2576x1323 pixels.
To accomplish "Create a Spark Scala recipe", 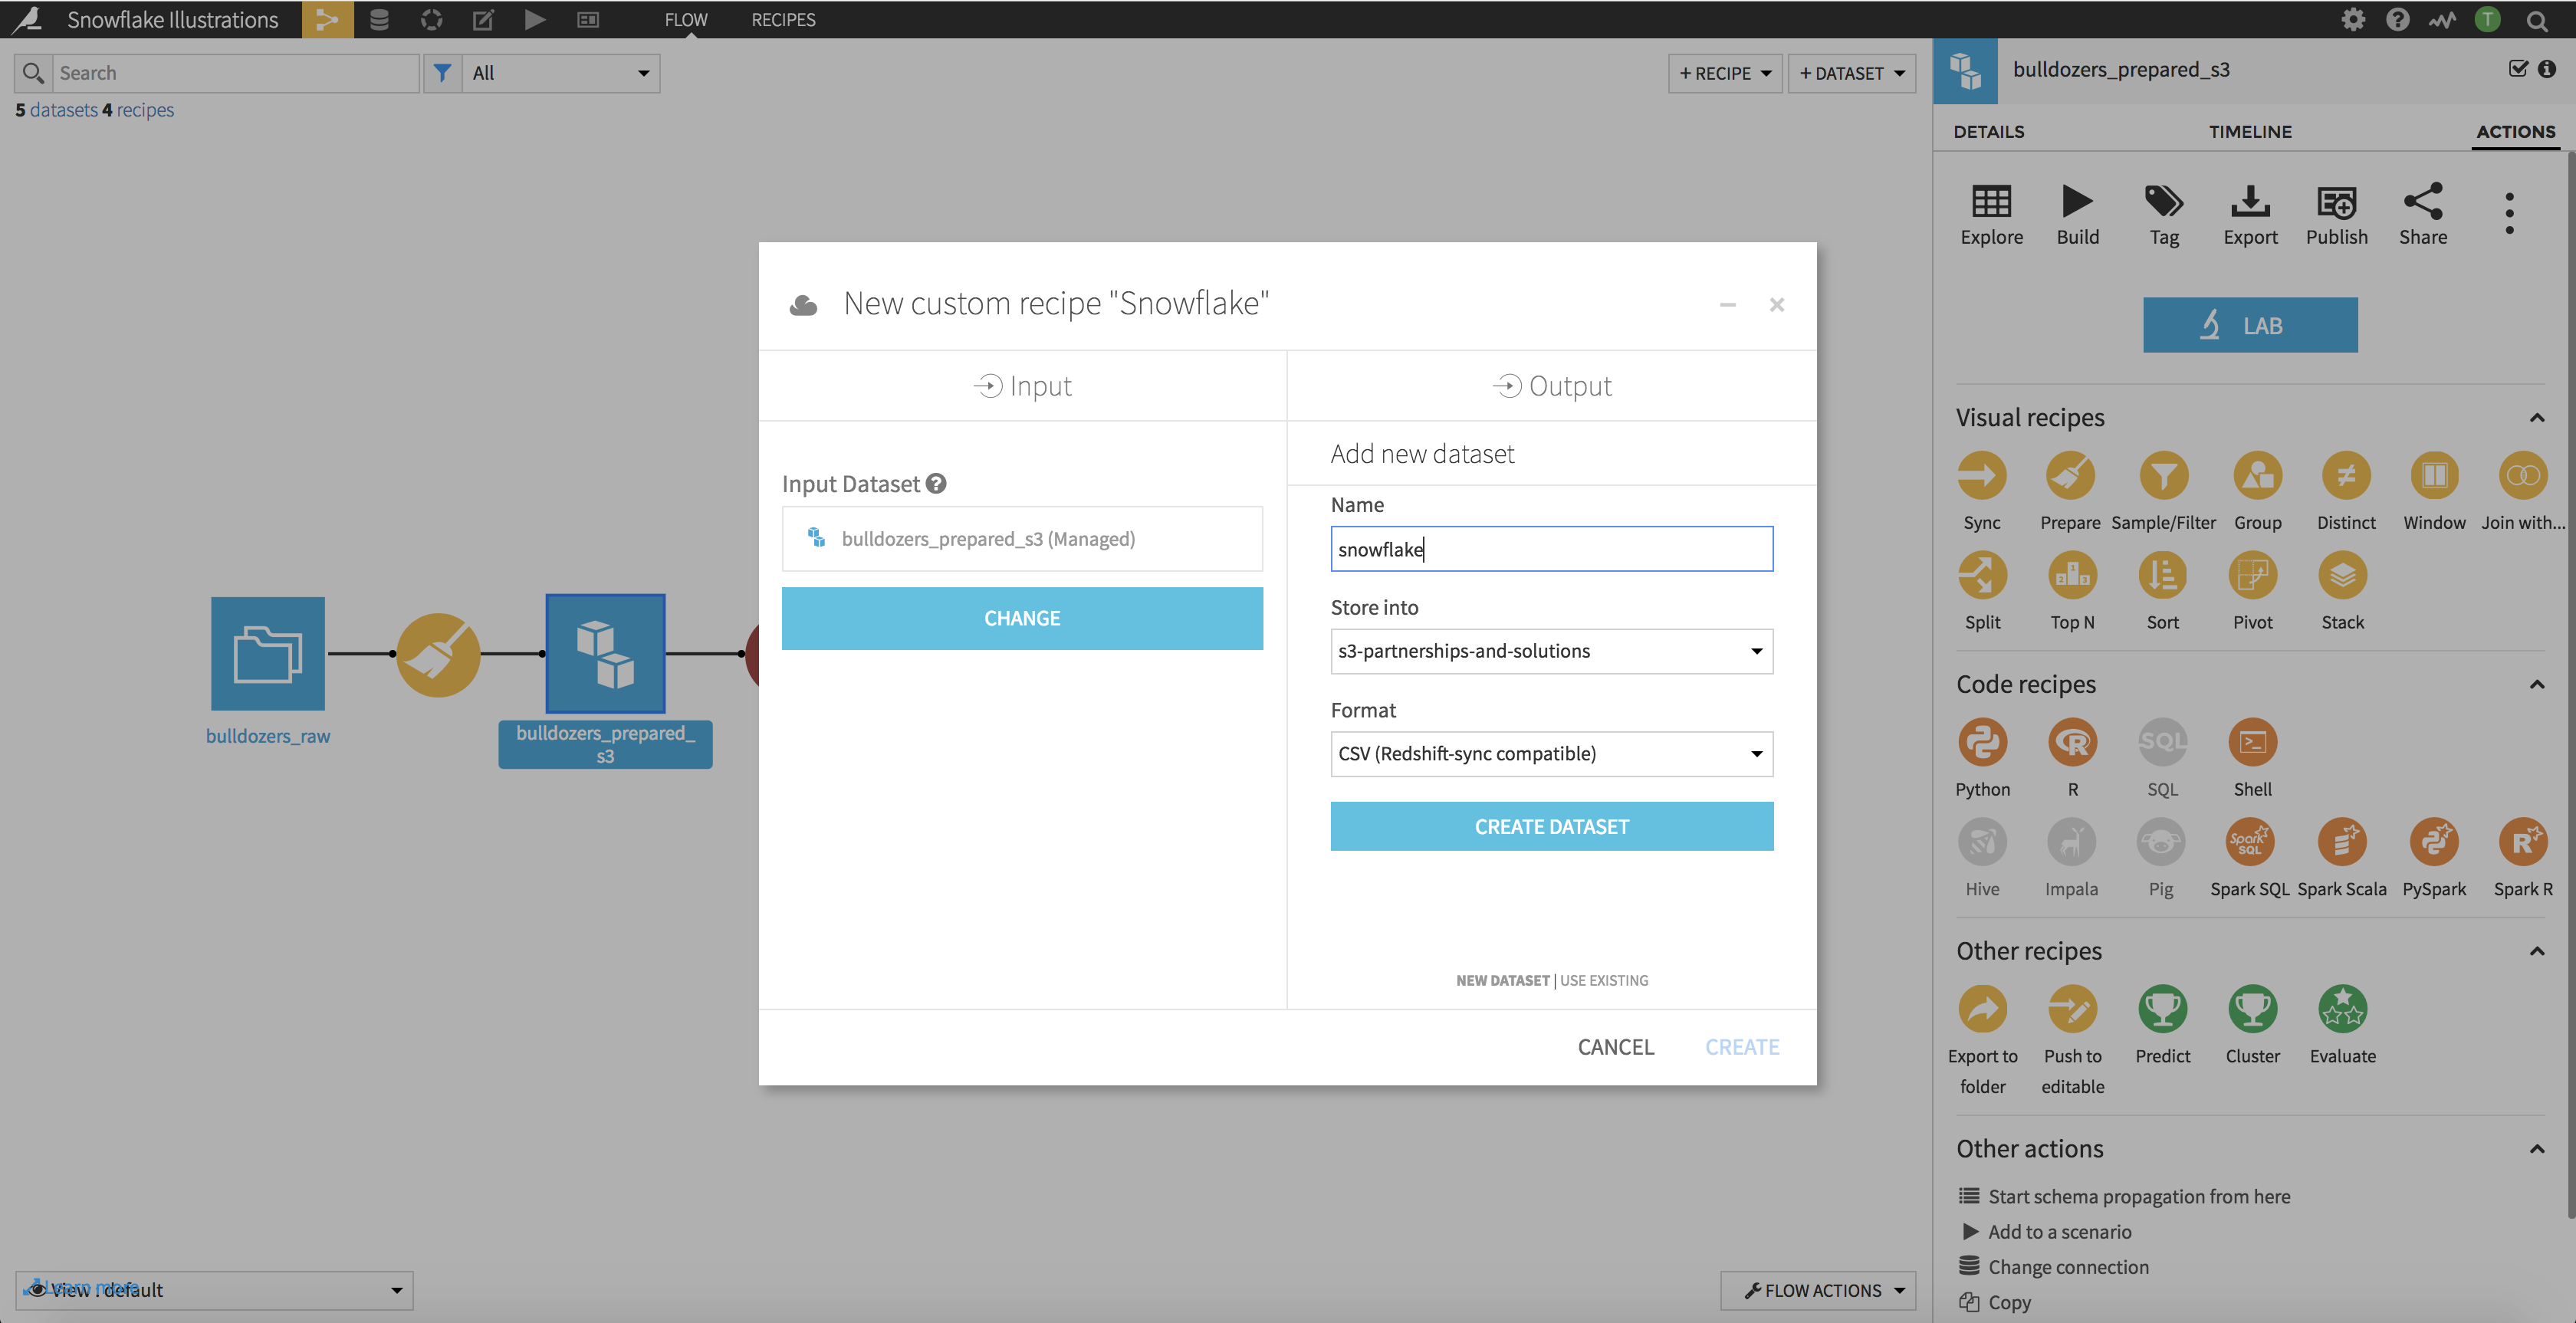I will click(x=2342, y=843).
